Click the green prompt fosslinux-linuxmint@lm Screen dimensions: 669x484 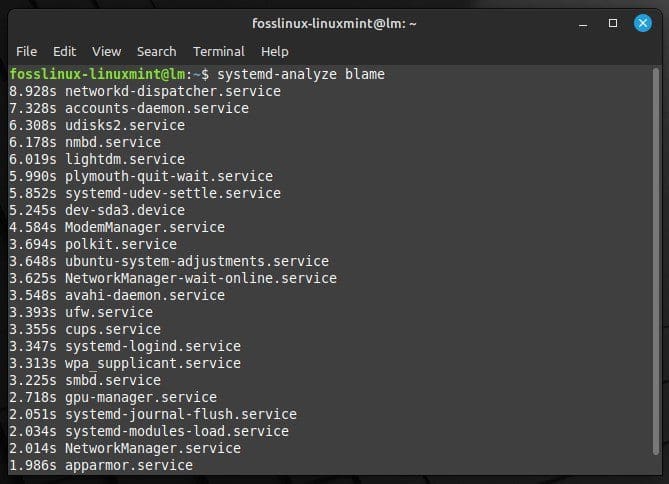97,74
